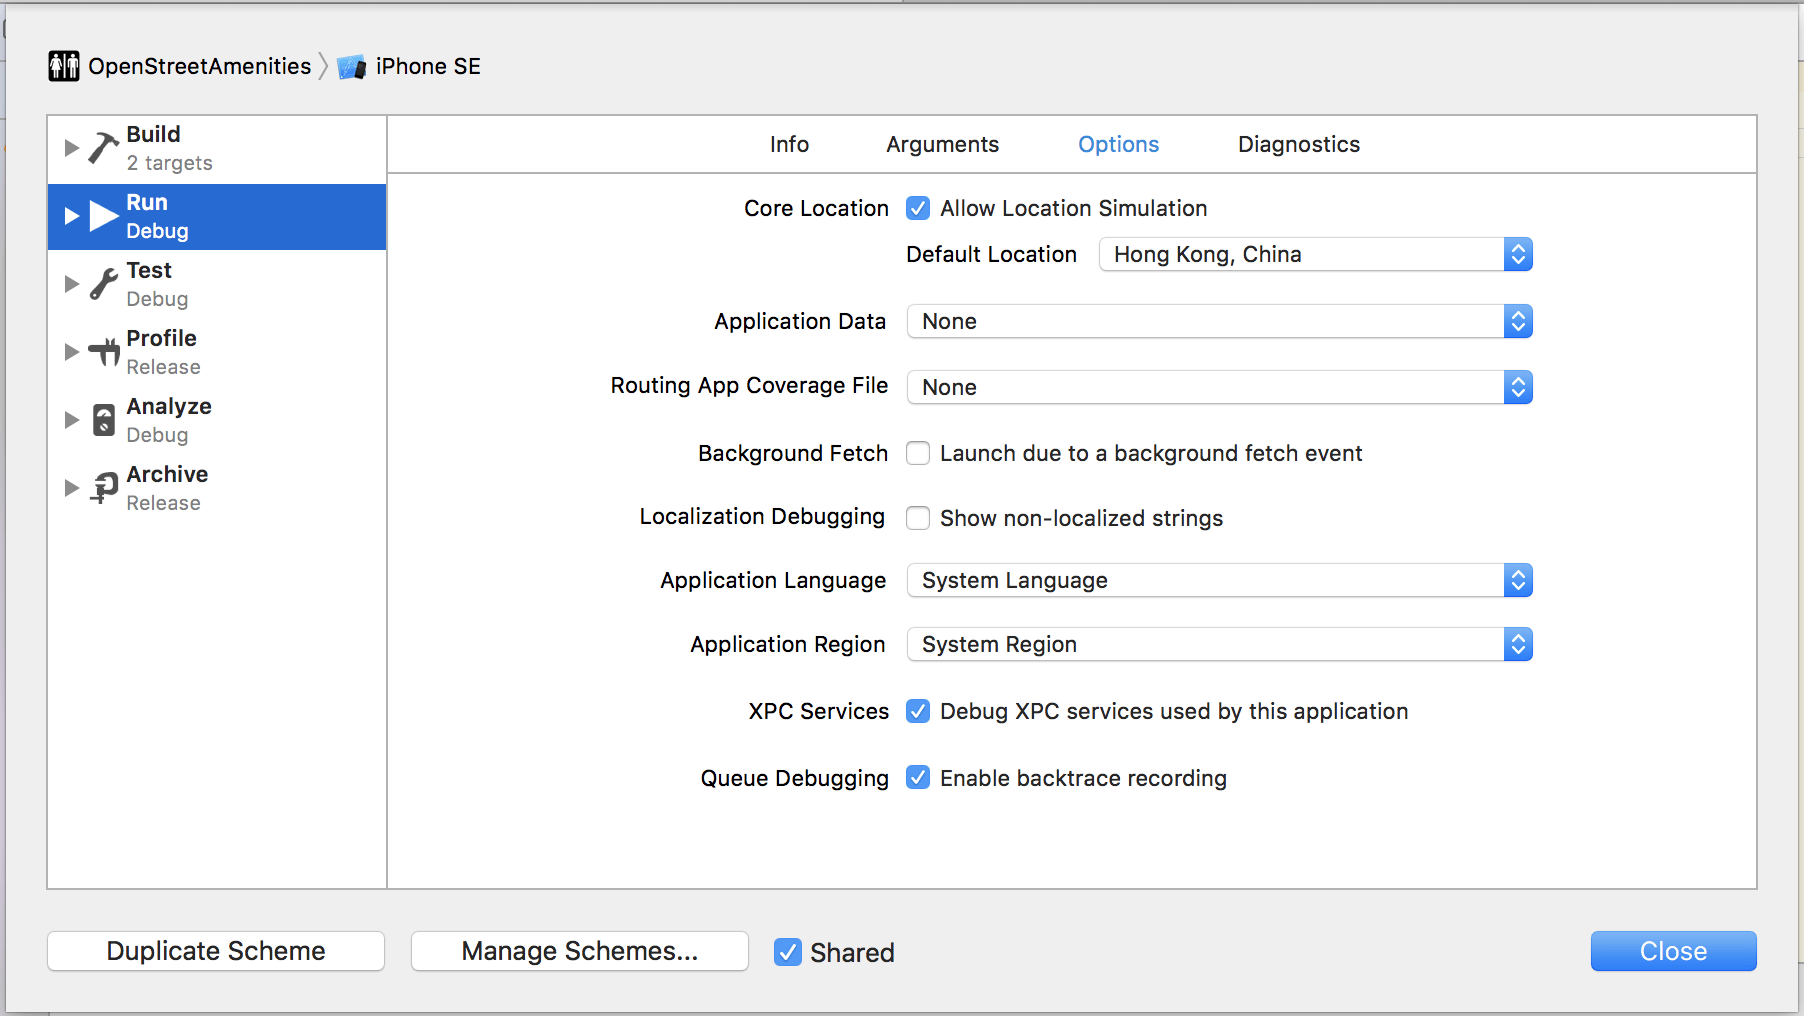
Task: Click the iPhone SE simulator icon
Action: tap(351, 67)
